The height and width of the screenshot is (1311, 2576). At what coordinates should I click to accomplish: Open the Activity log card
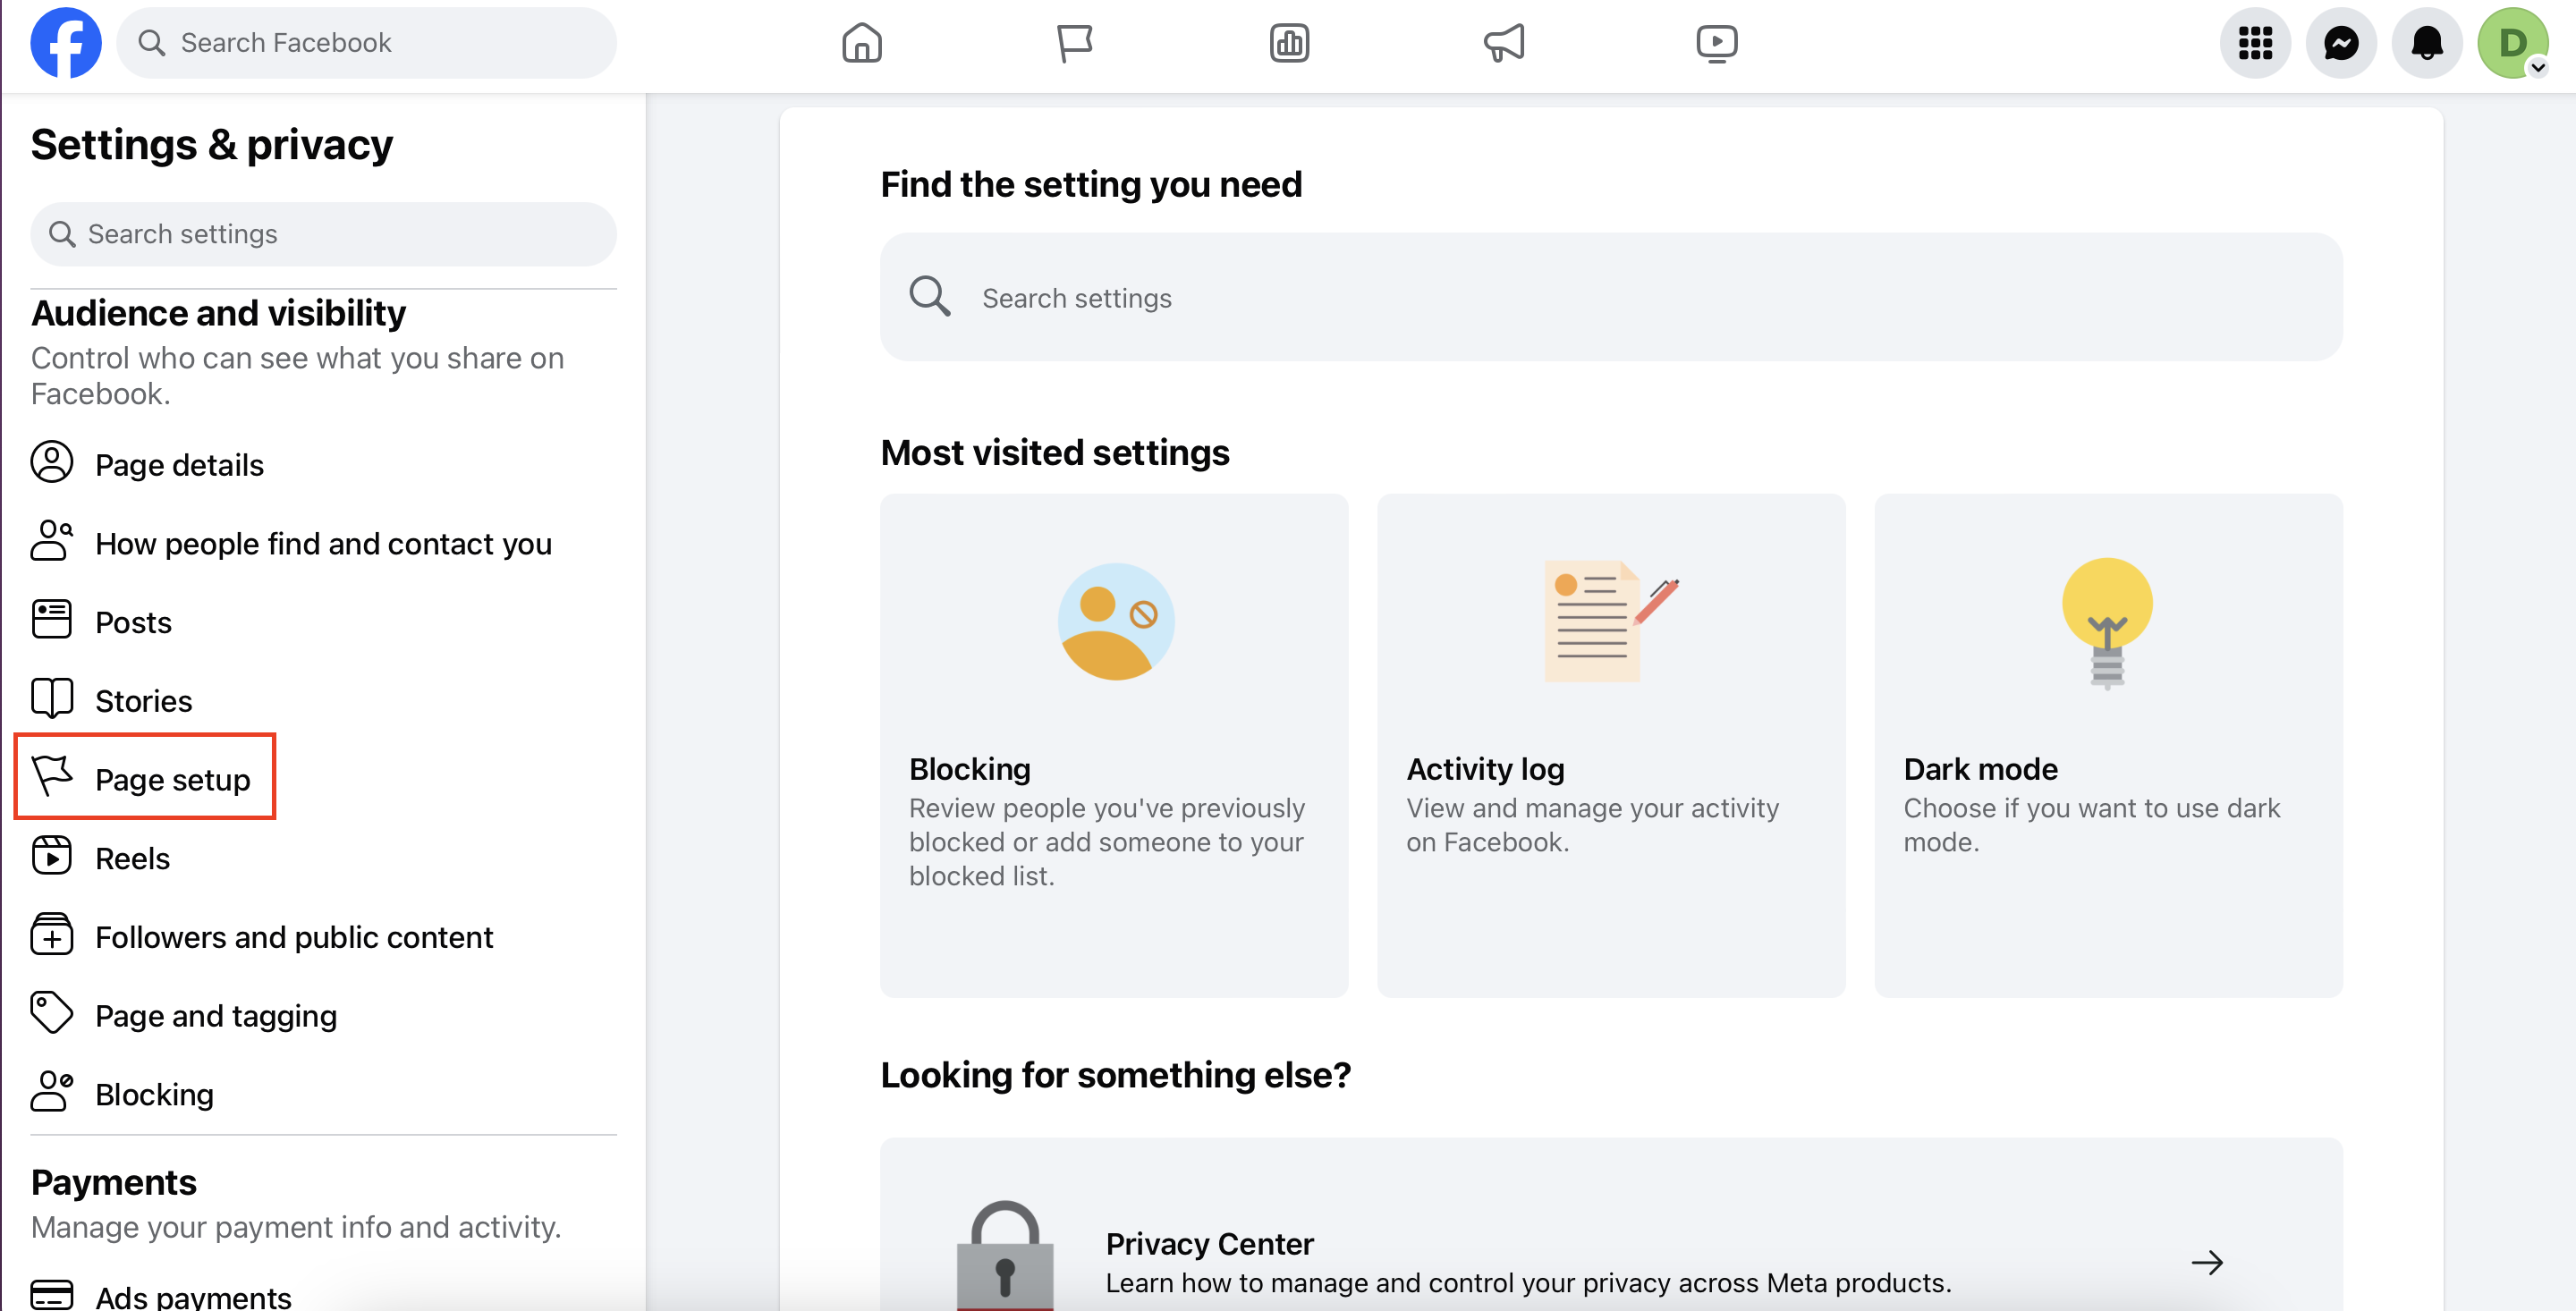click(1611, 745)
